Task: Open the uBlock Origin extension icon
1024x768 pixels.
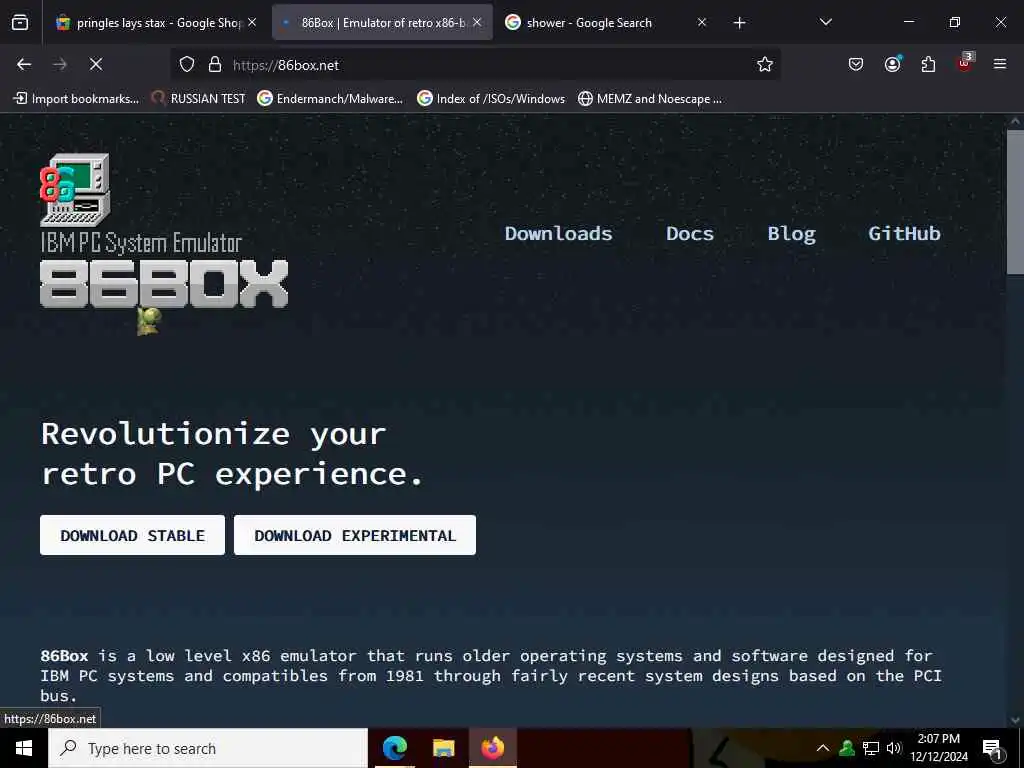Action: tap(965, 63)
